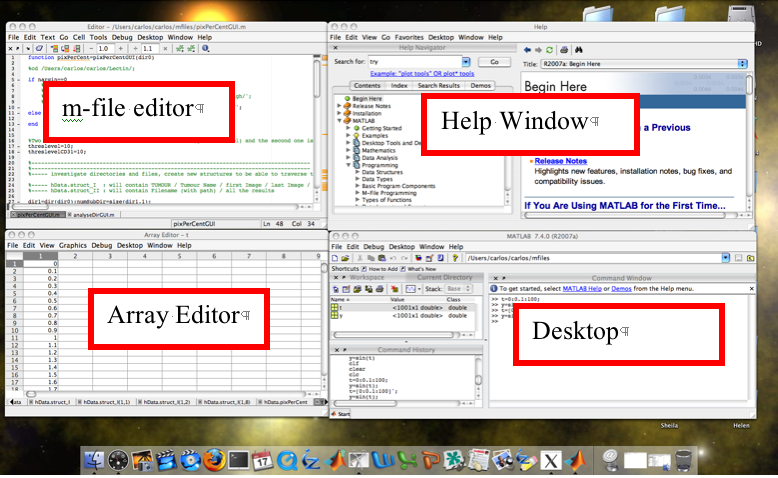The image size is (778, 478).
Task: Click the Import data icon in Workspace toolbar
Action: tap(357, 289)
